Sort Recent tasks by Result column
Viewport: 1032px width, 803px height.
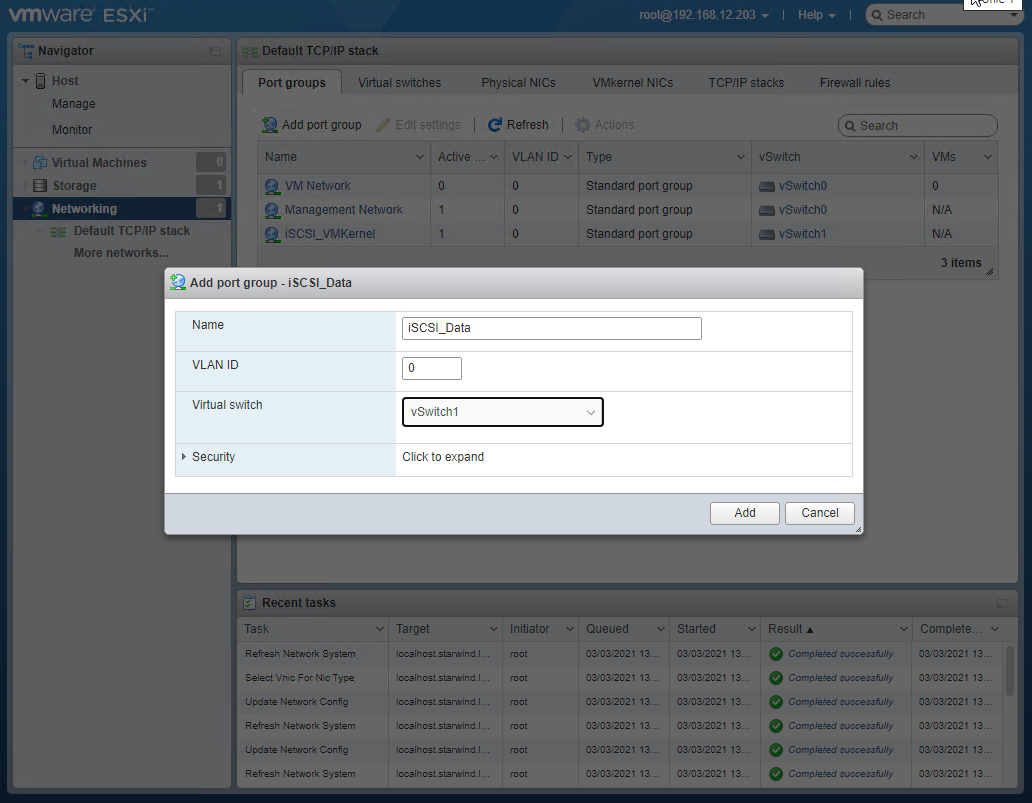tap(790, 629)
